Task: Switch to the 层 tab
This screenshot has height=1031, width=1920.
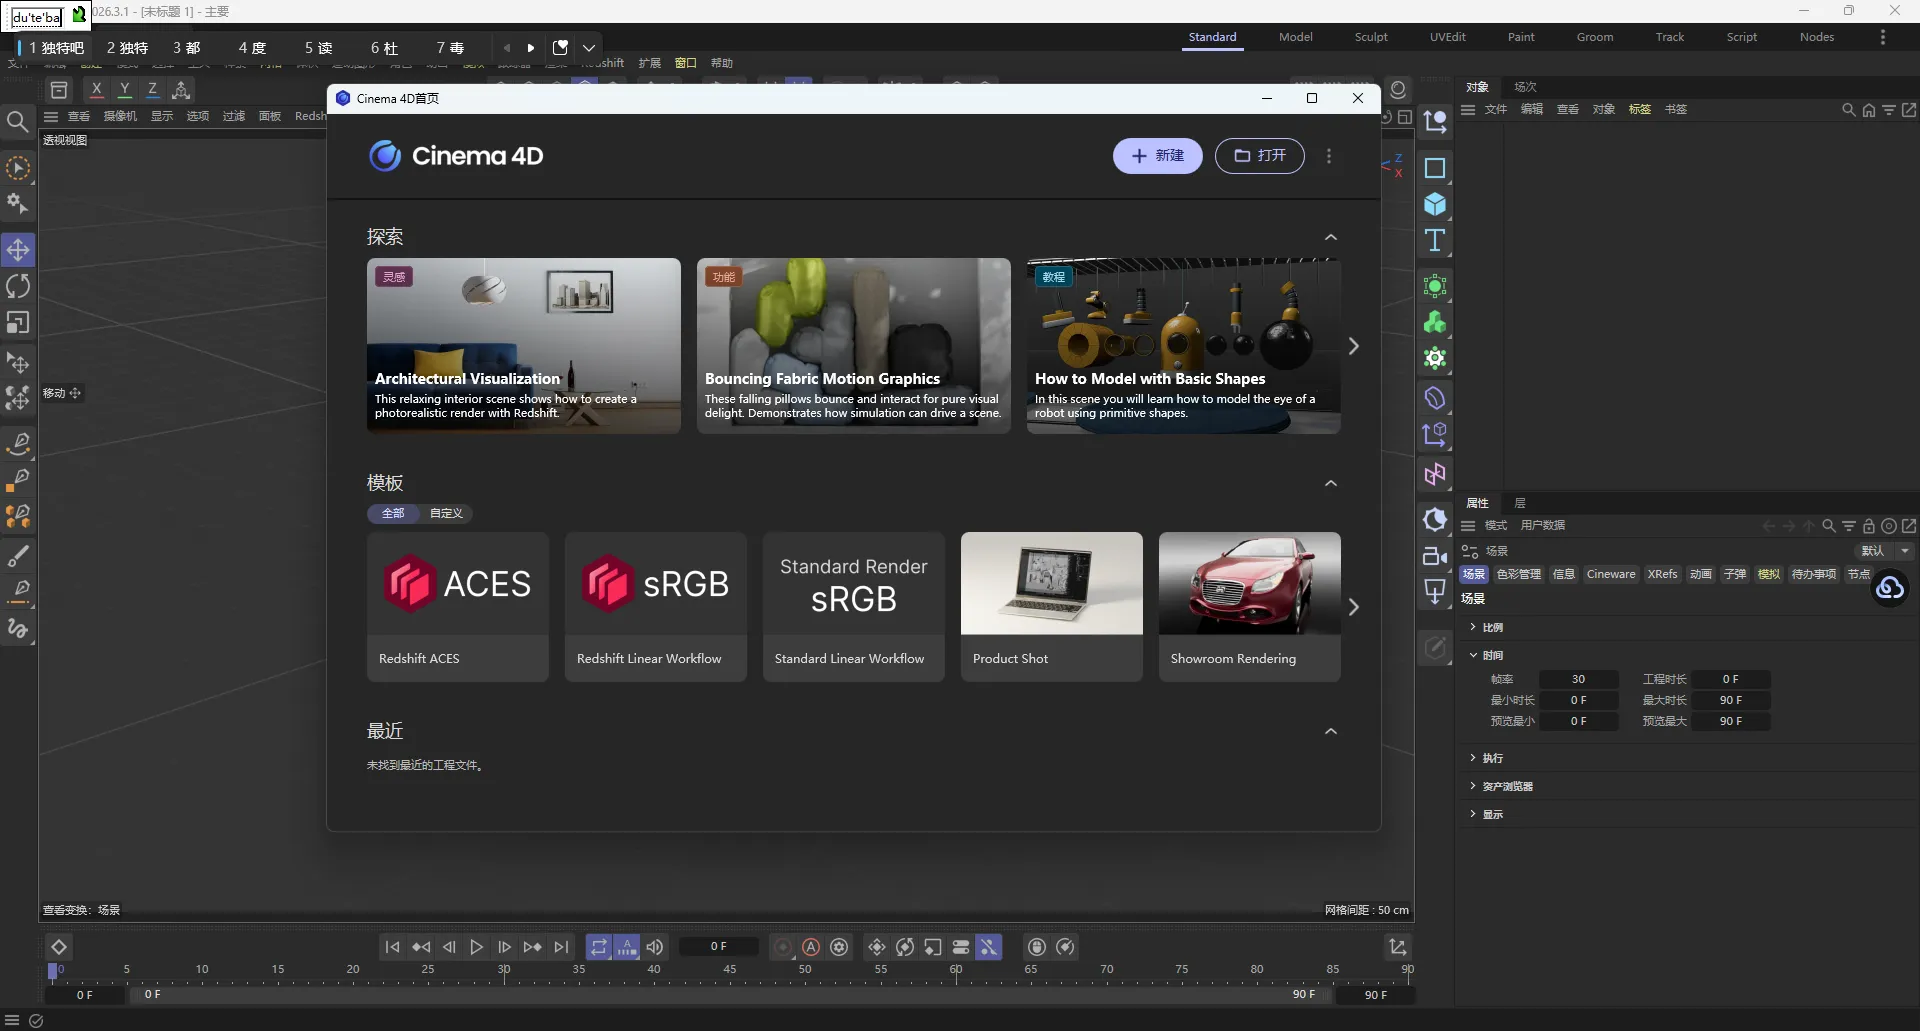Action: [1520, 503]
